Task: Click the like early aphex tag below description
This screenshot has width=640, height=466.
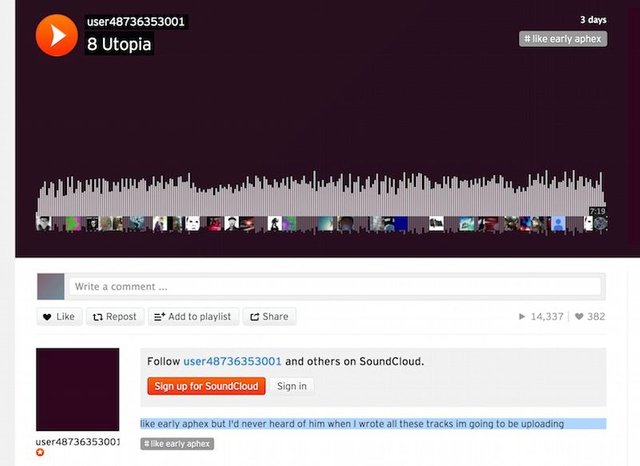Action: (177, 444)
